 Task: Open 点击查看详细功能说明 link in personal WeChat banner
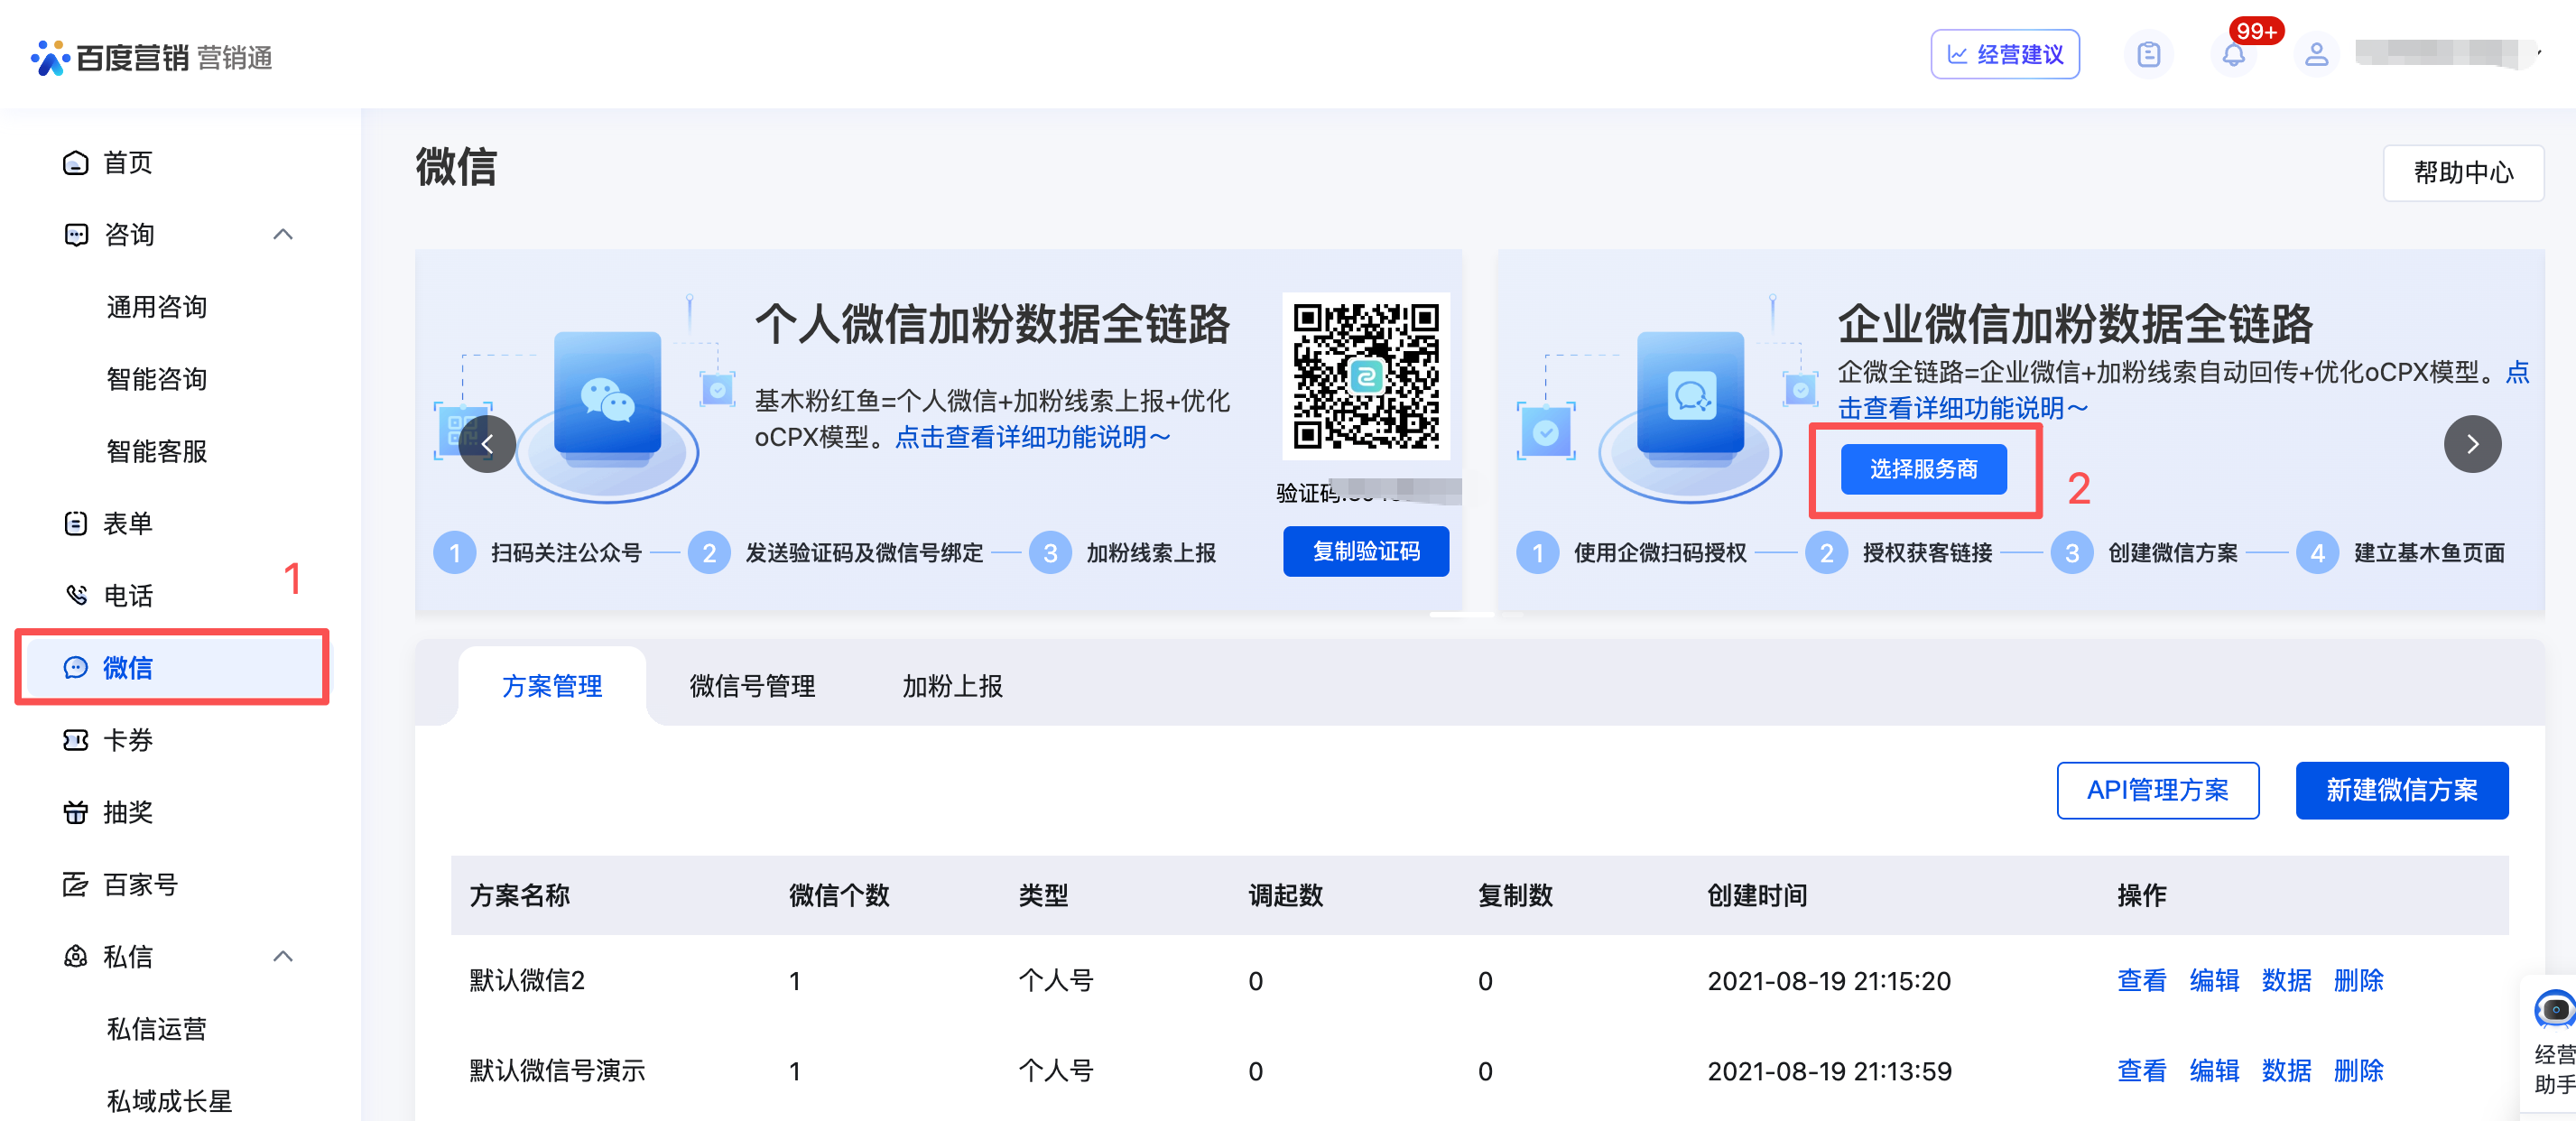pyautogui.click(x=1032, y=438)
